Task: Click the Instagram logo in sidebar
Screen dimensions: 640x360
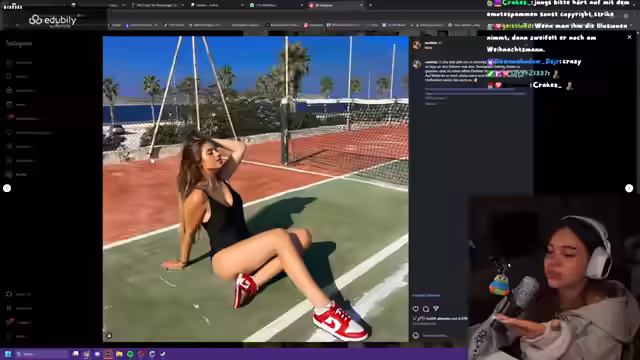Action: (x=19, y=43)
